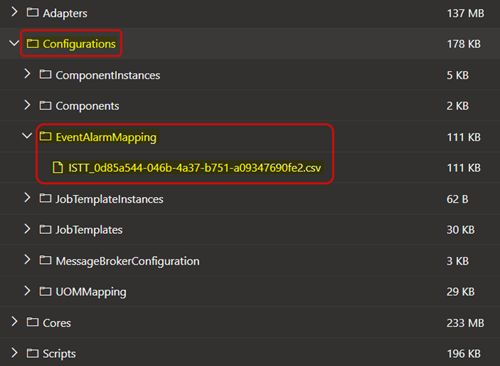Screen dimensions: 500x366
Task: Select the Configurations folder name
Action: pyautogui.click(x=79, y=44)
